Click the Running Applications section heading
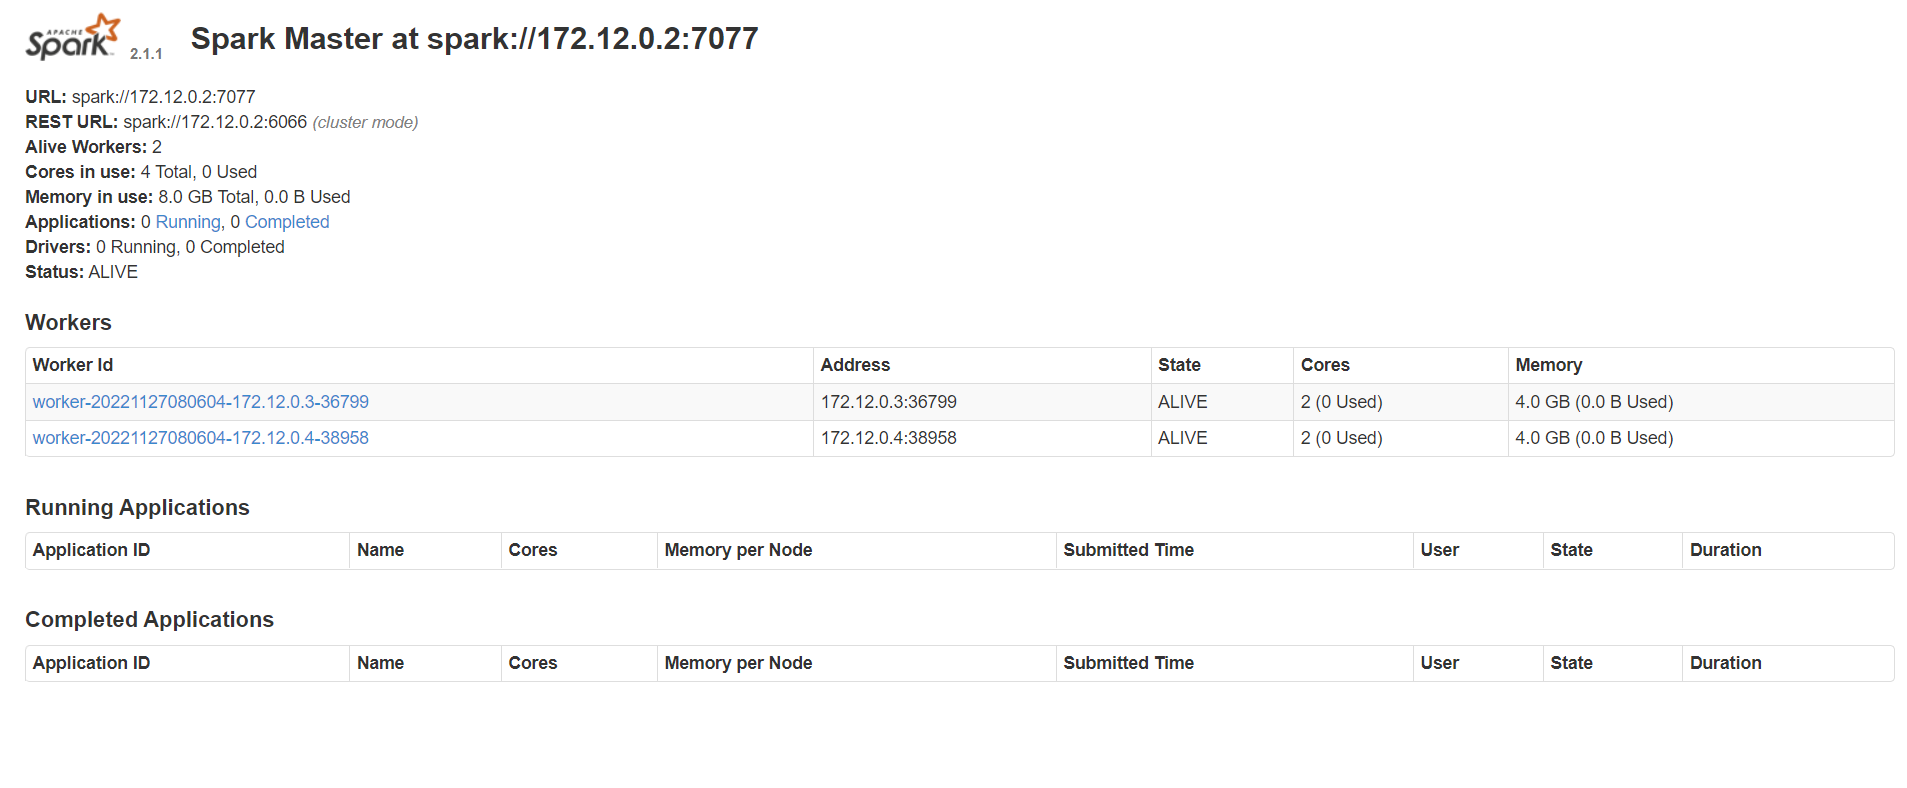This screenshot has width=1907, height=788. (137, 508)
